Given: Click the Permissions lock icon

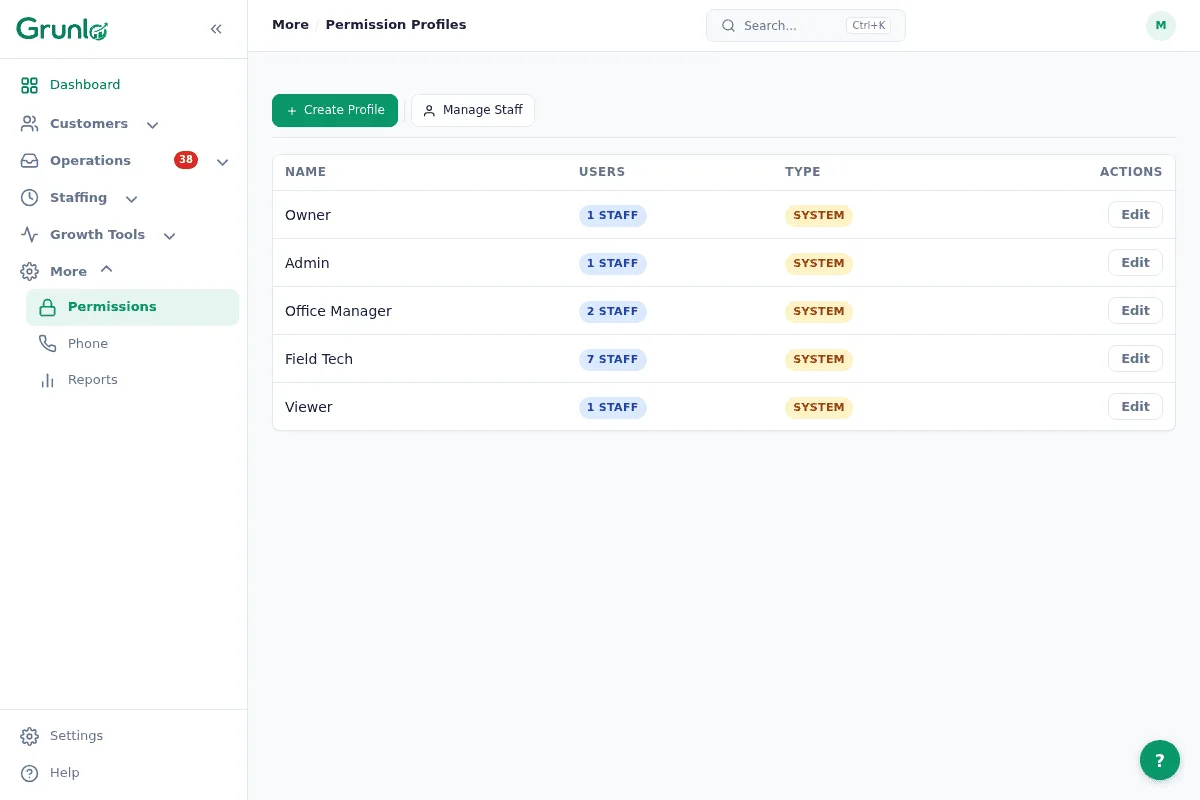Looking at the screenshot, I should (x=47, y=307).
